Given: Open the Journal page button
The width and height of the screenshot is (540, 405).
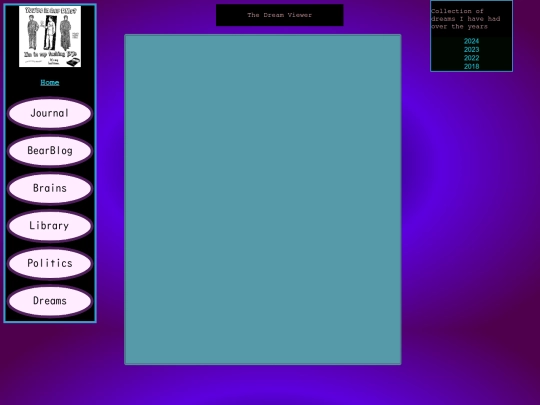Looking at the screenshot, I should (50, 113).
